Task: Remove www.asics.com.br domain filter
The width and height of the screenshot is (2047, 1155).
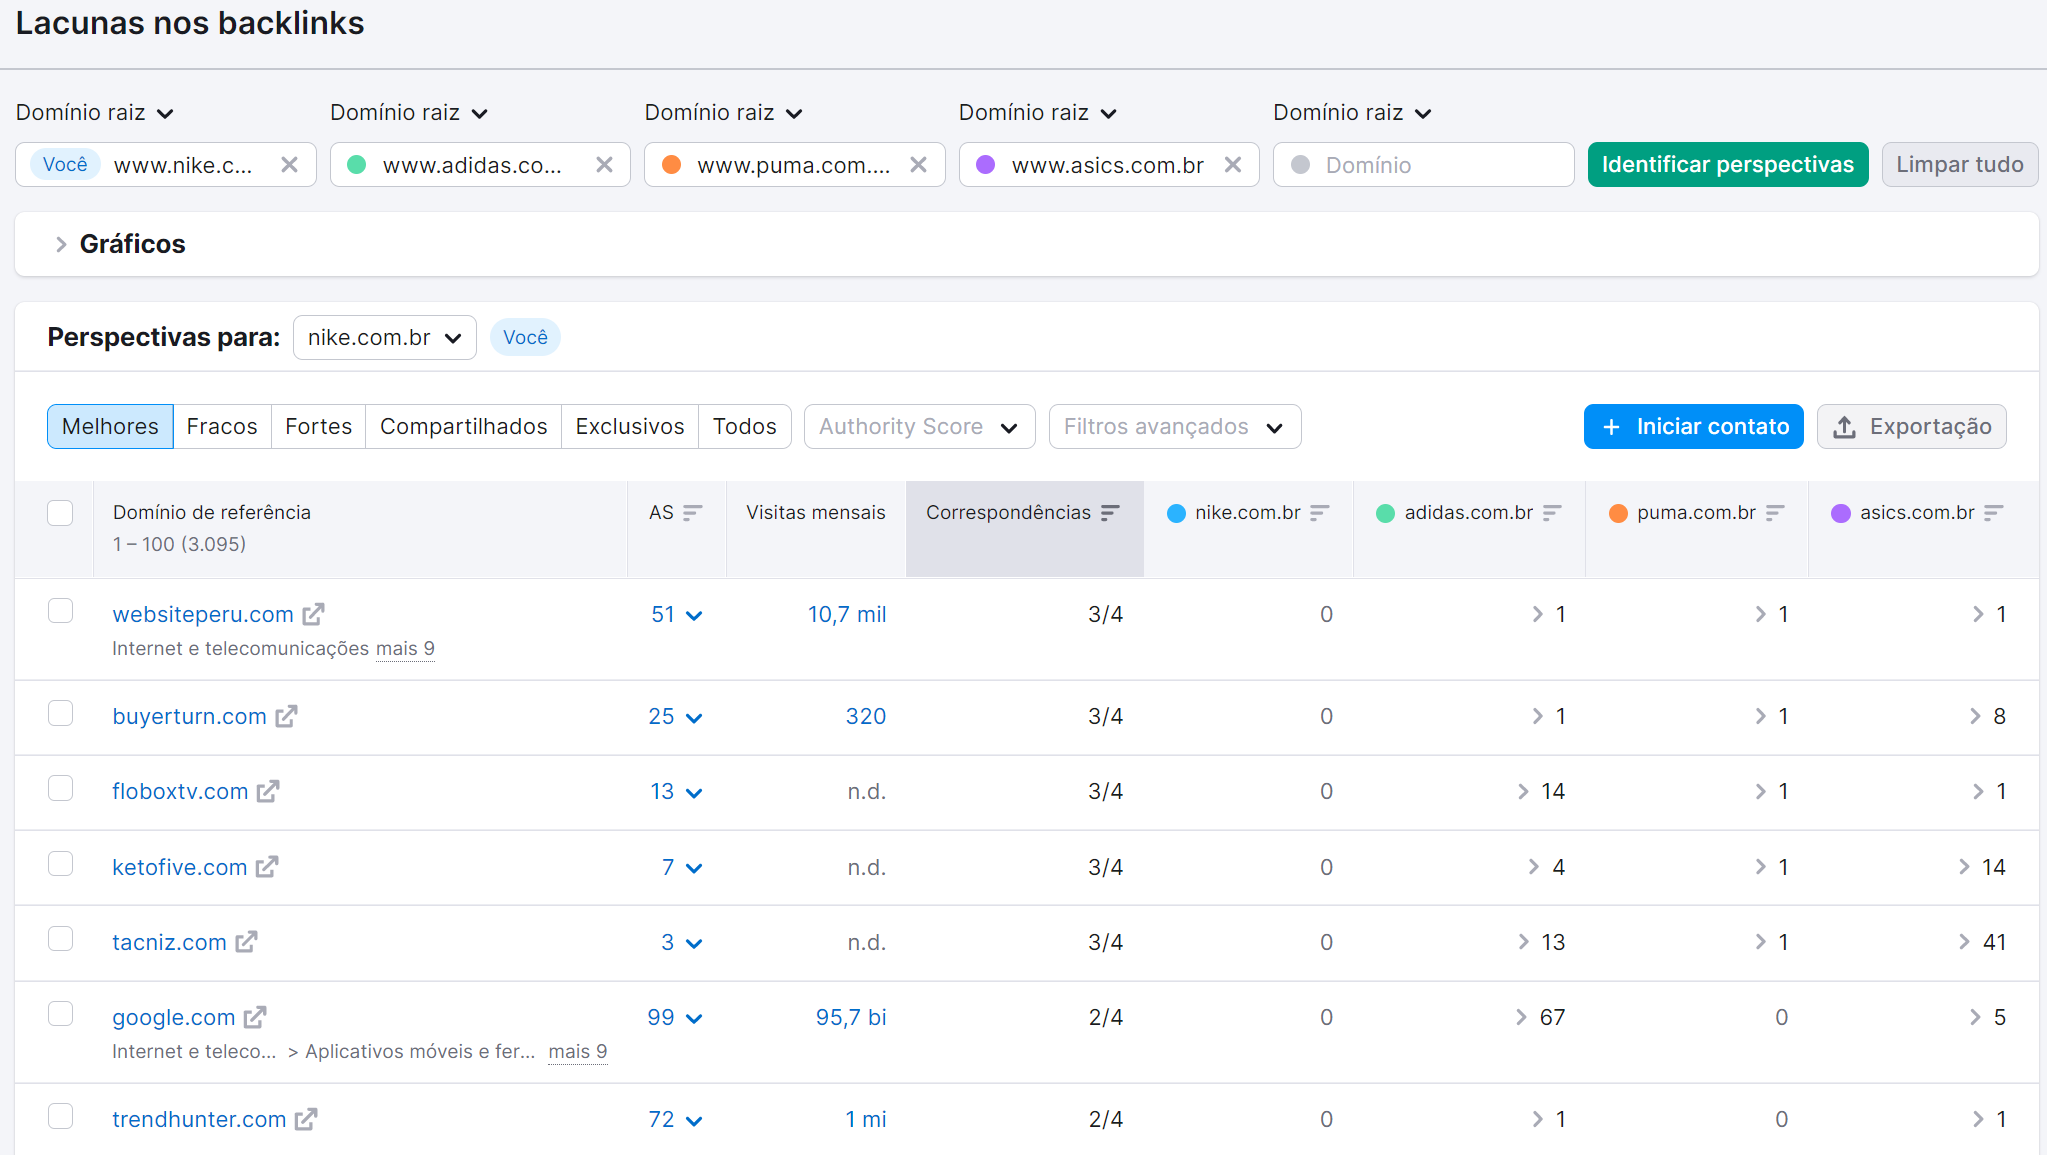Action: click(x=1234, y=164)
